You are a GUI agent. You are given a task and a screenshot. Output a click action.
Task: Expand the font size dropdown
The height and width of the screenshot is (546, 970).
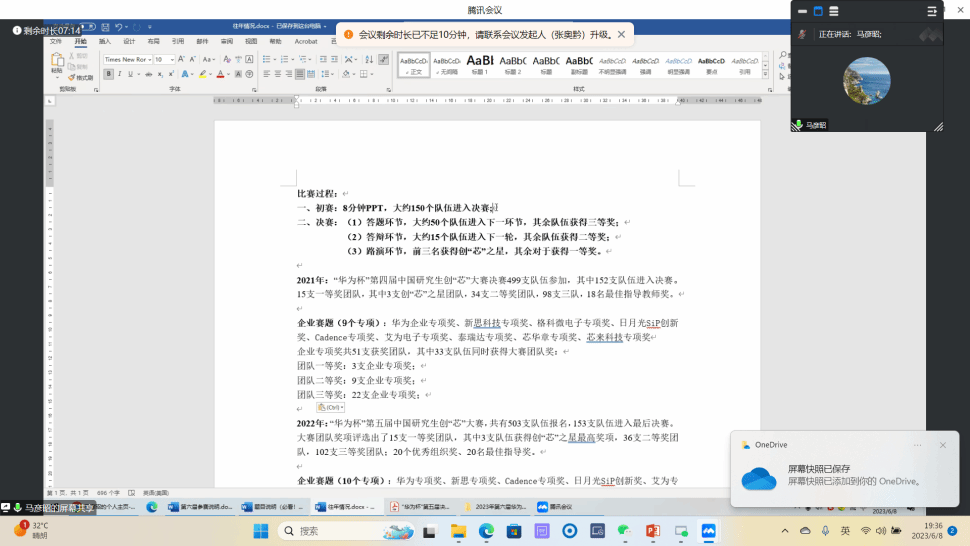[173, 60]
